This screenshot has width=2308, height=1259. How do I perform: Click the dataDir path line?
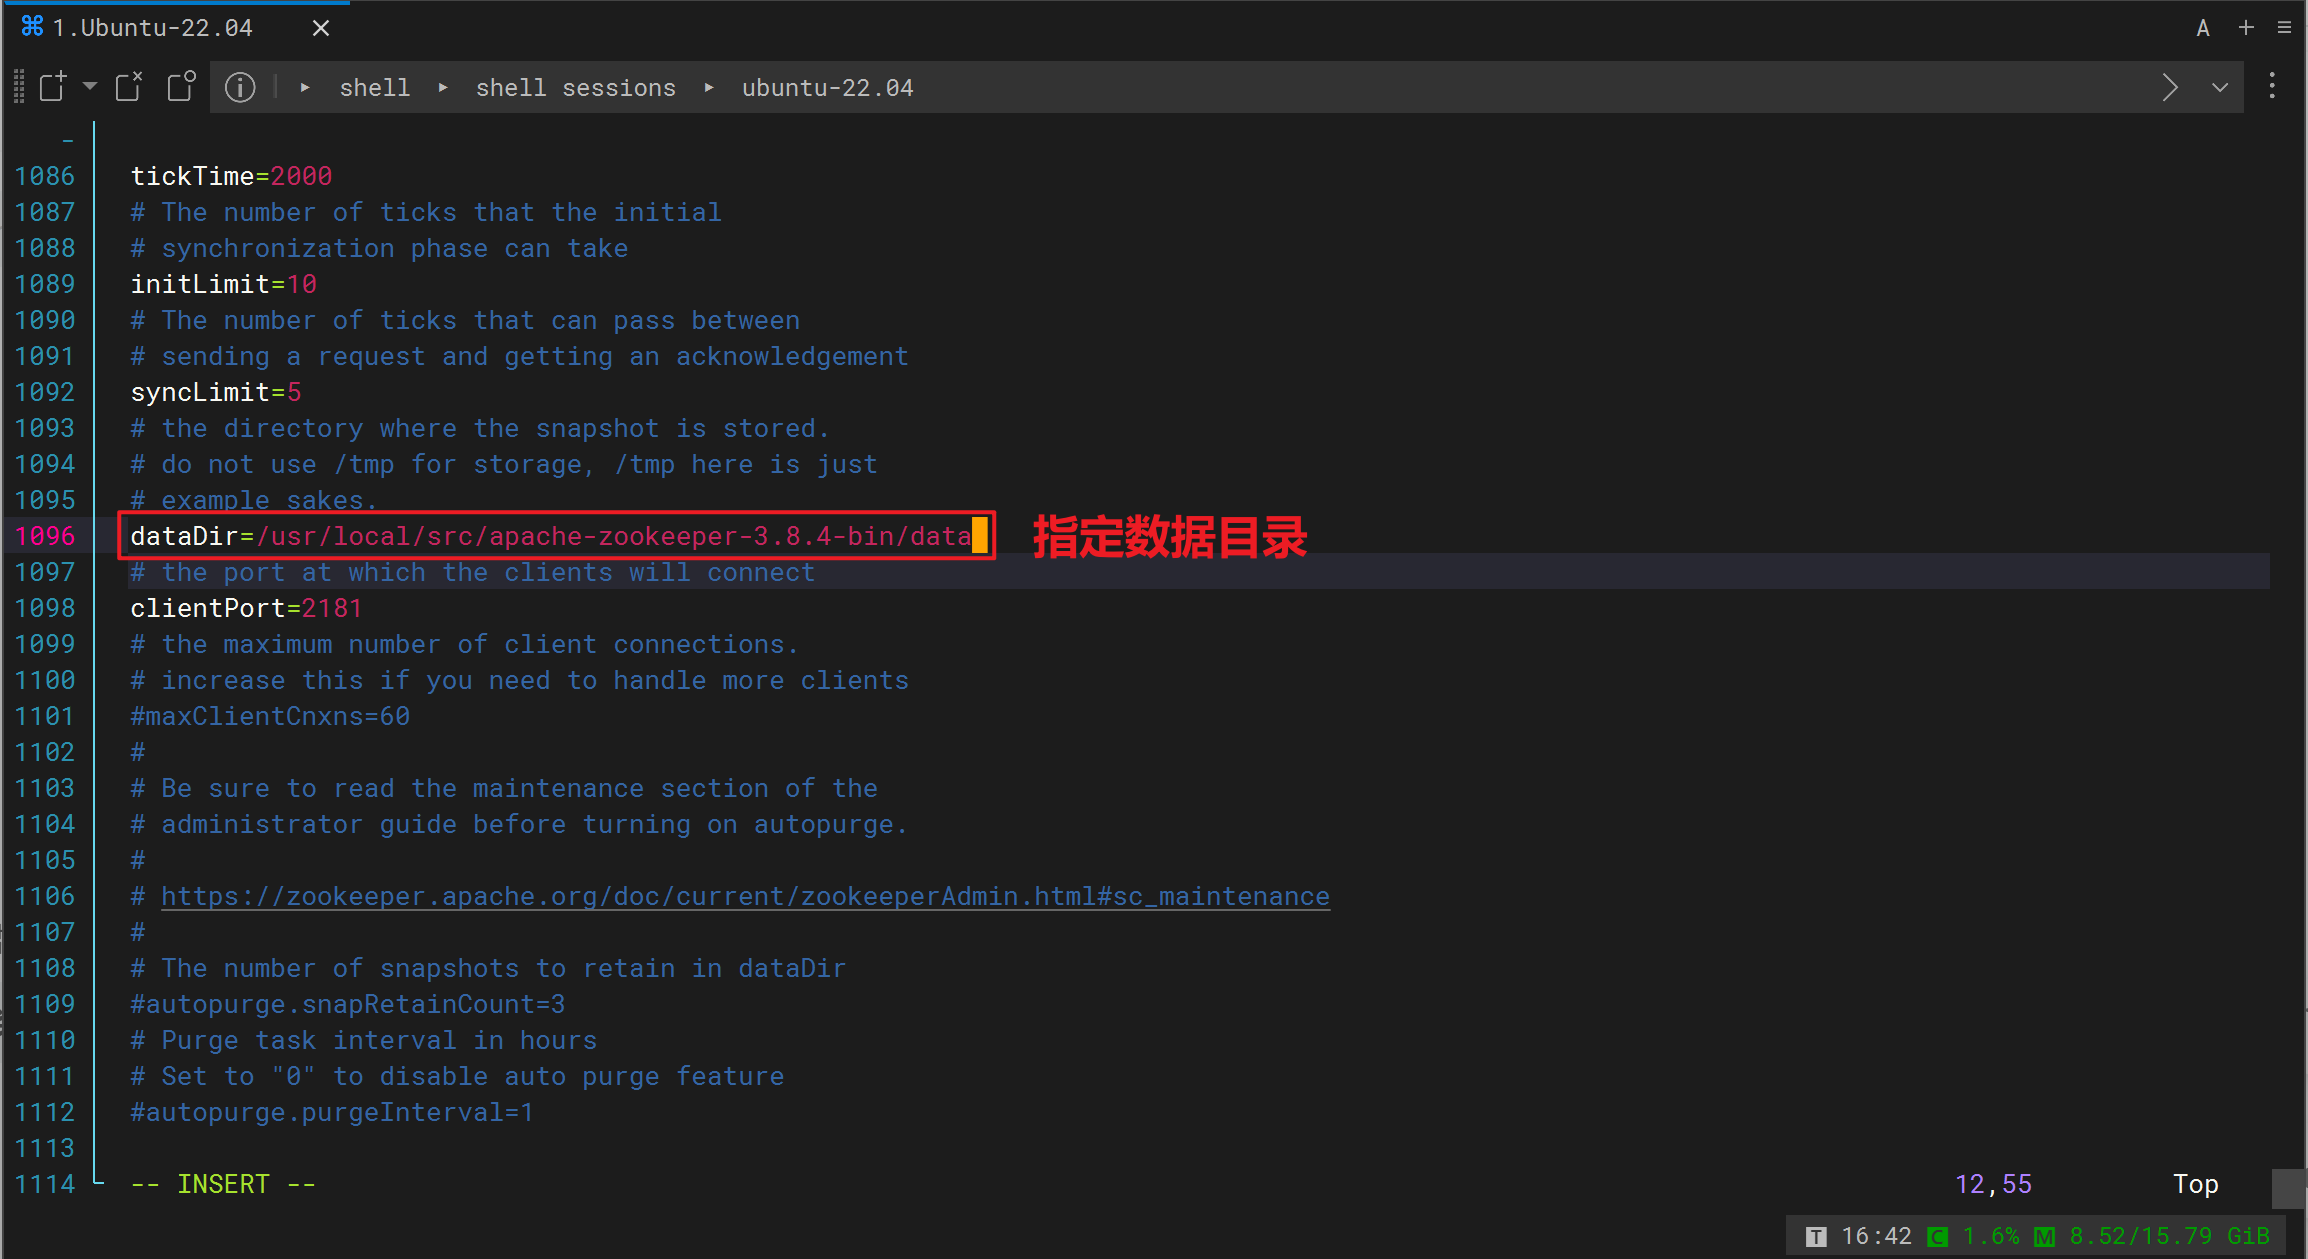tap(550, 536)
